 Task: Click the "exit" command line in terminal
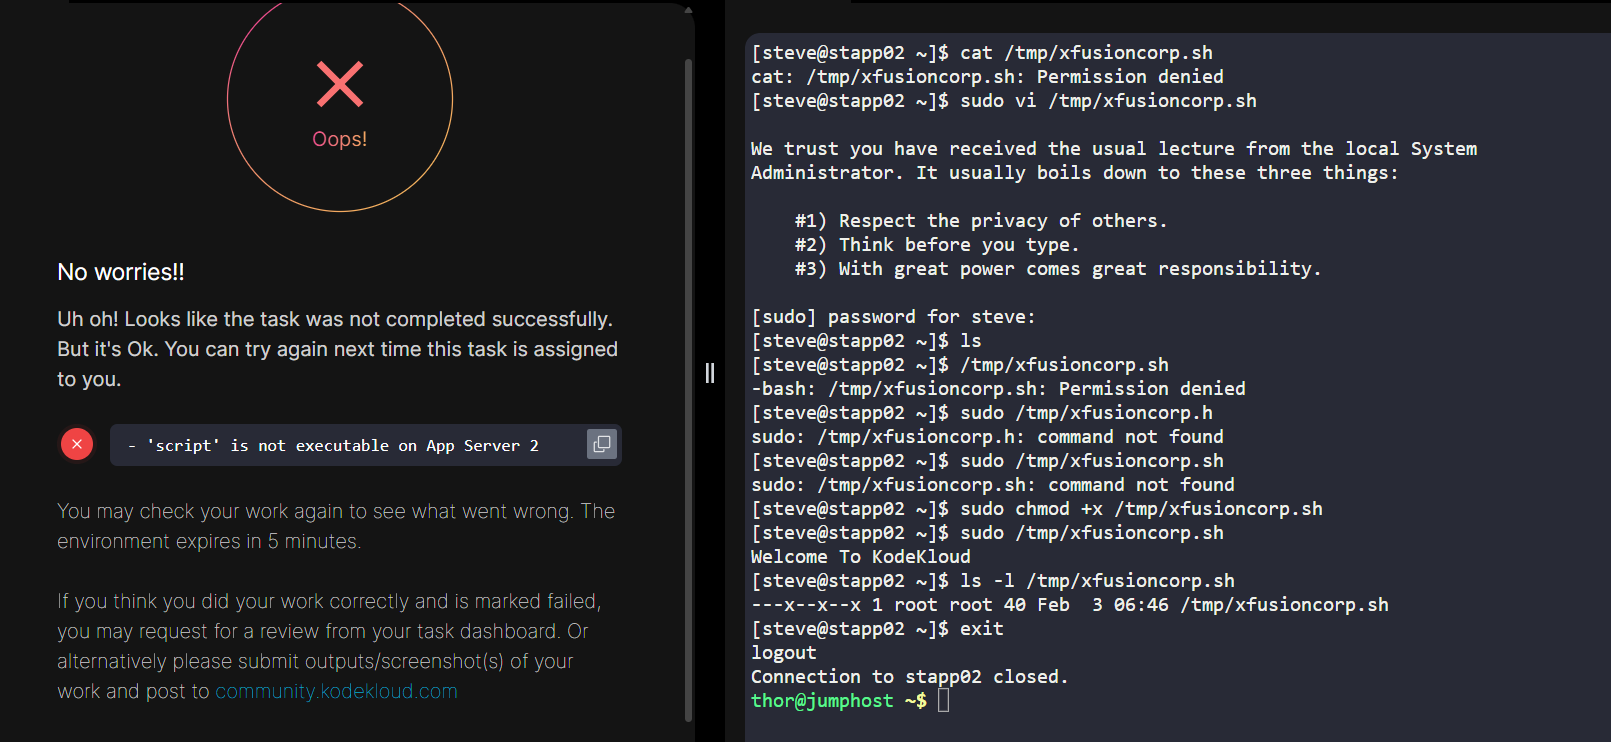pos(981,629)
